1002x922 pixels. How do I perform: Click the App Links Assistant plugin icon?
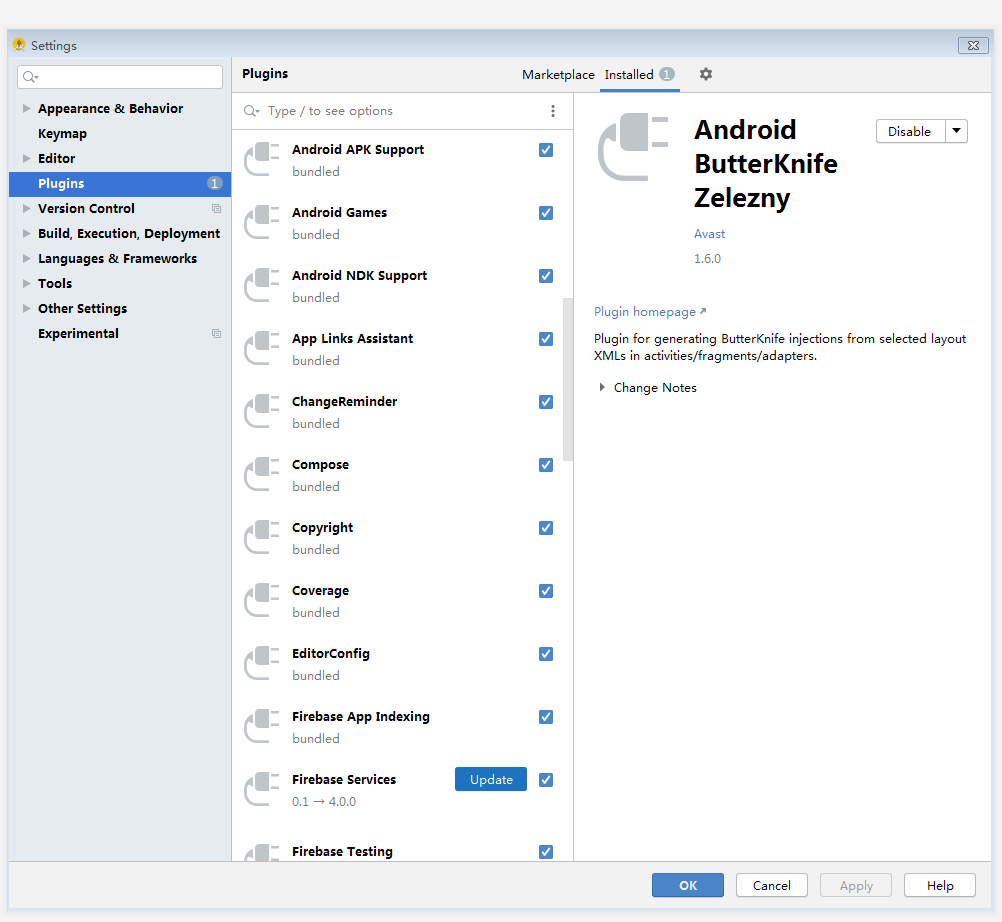click(262, 348)
